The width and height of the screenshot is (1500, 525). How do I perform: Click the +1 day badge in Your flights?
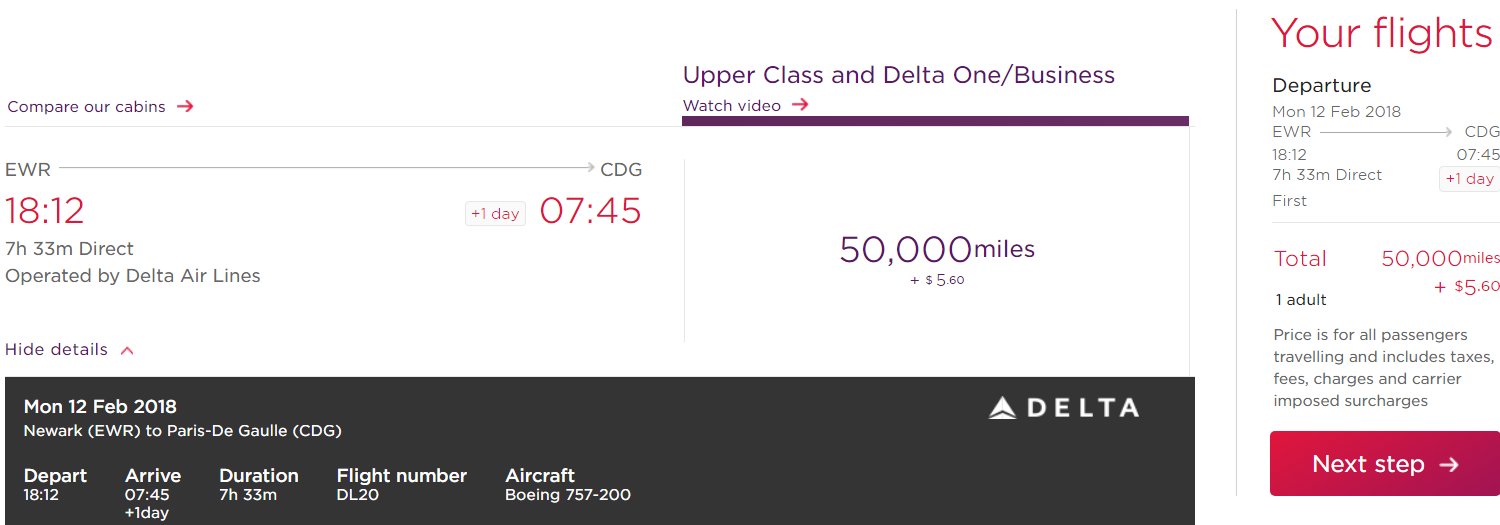point(1469,178)
